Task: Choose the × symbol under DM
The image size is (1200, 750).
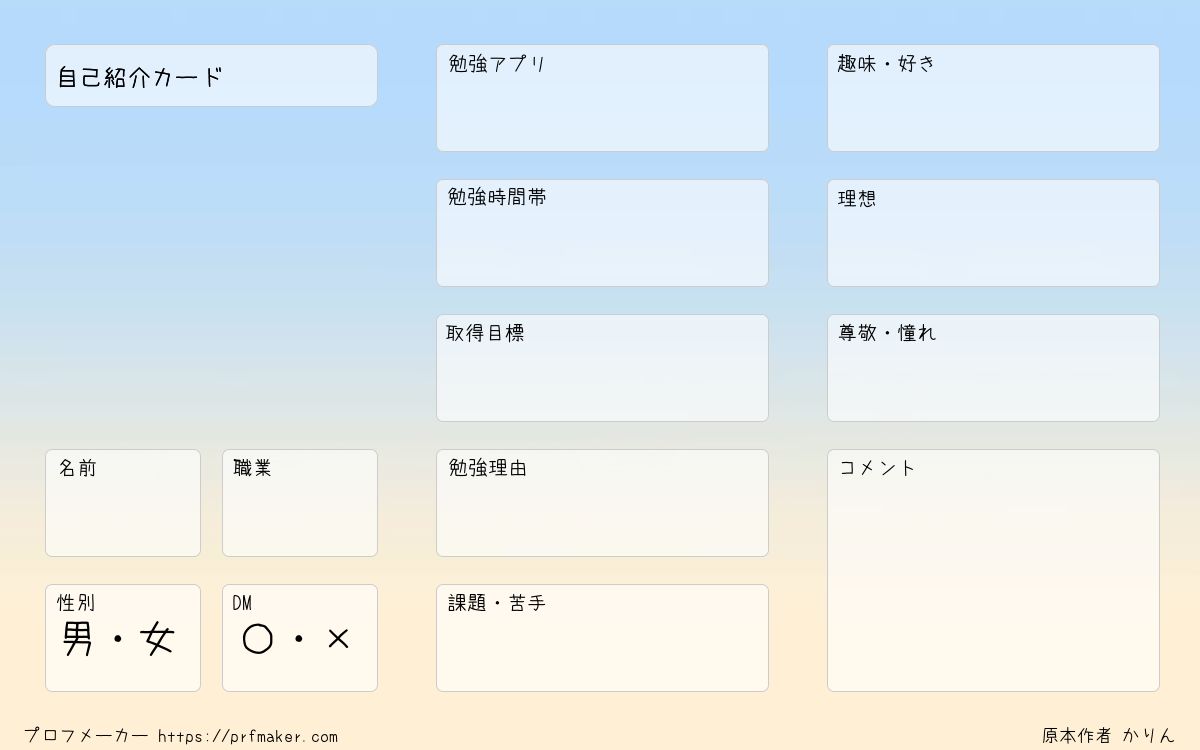Action: point(338,639)
